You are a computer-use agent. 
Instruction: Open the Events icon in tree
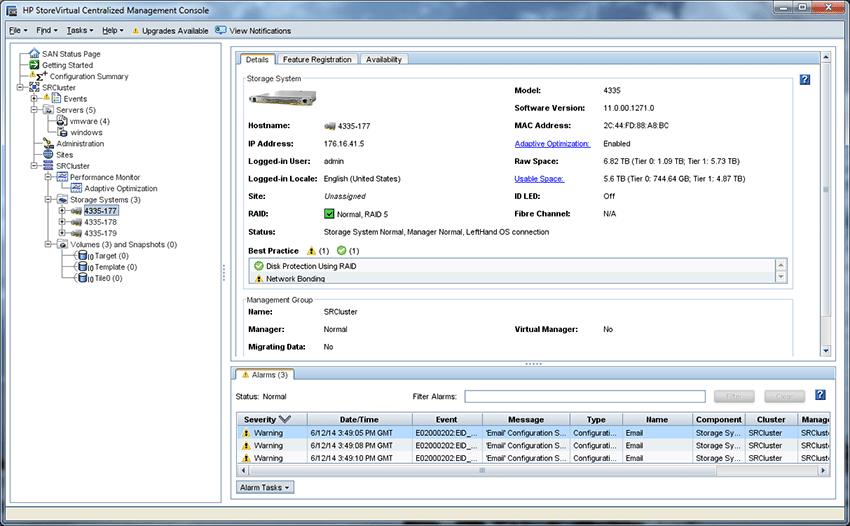(56, 98)
